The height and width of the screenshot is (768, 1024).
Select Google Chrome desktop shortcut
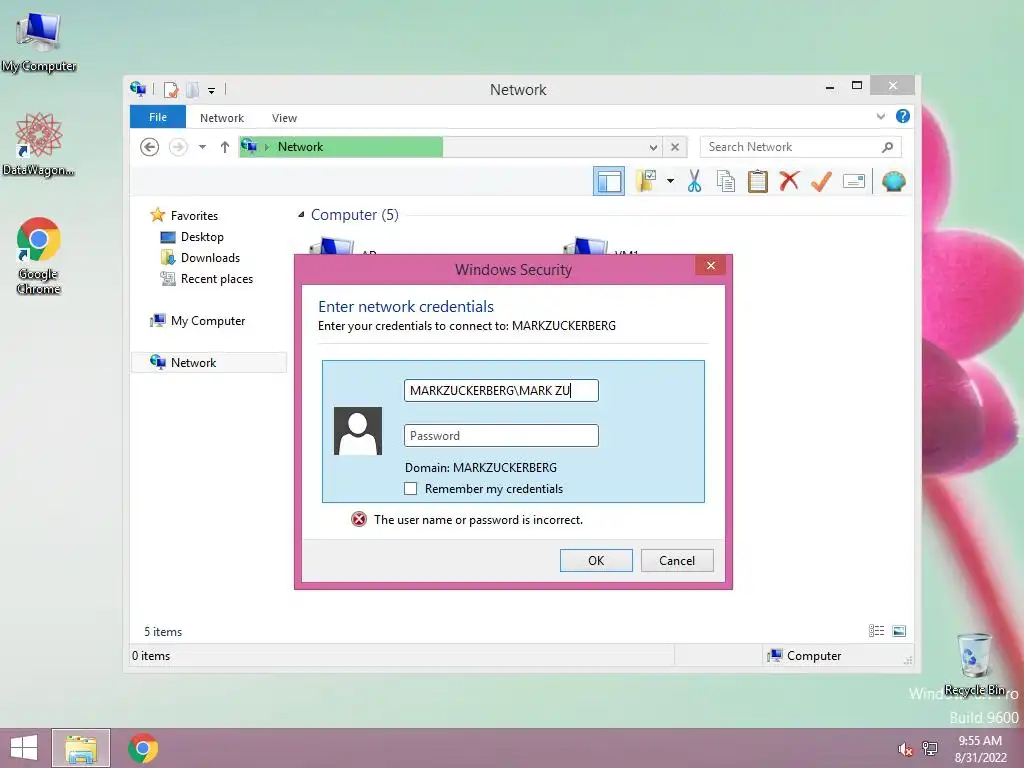coord(39,256)
